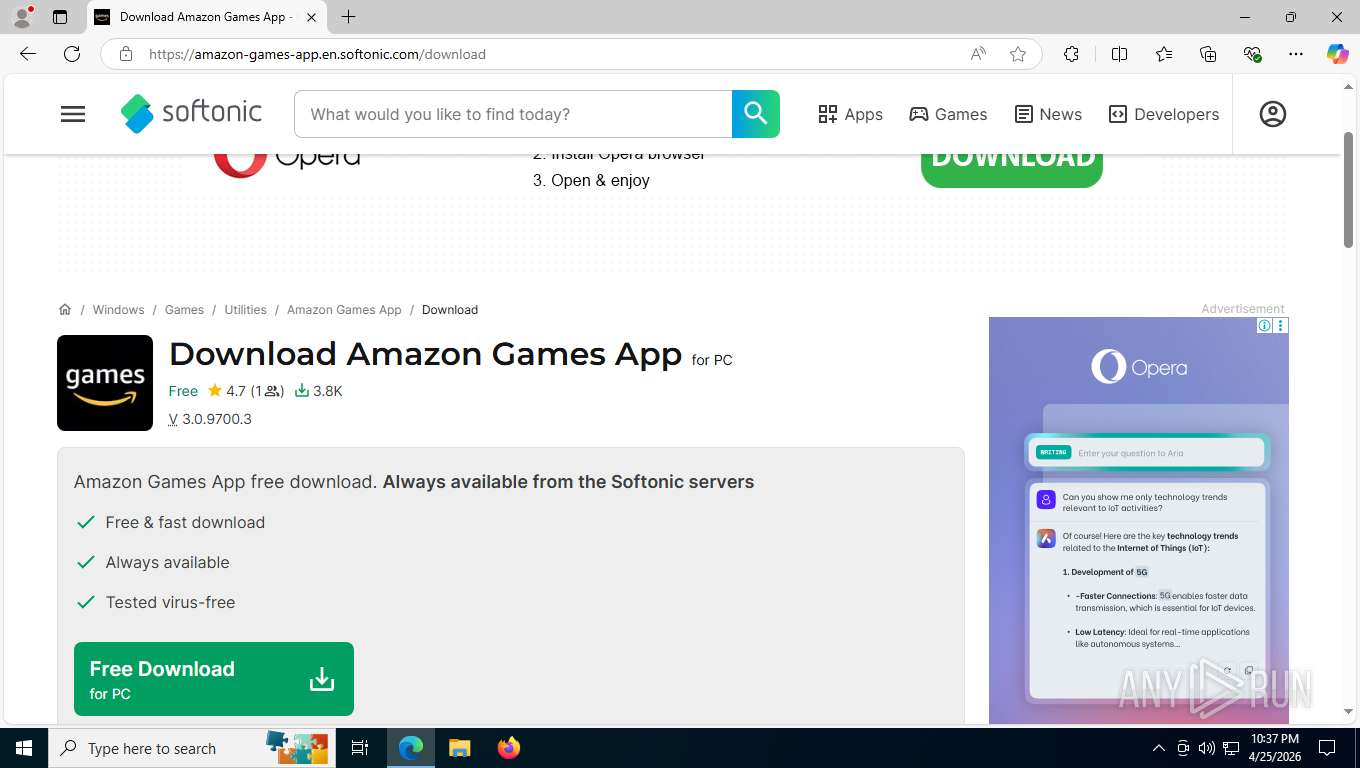This screenshot has height=768, width=1360.
Task: Launch Firefox from taskbar
Action: (x=509, y=748)
